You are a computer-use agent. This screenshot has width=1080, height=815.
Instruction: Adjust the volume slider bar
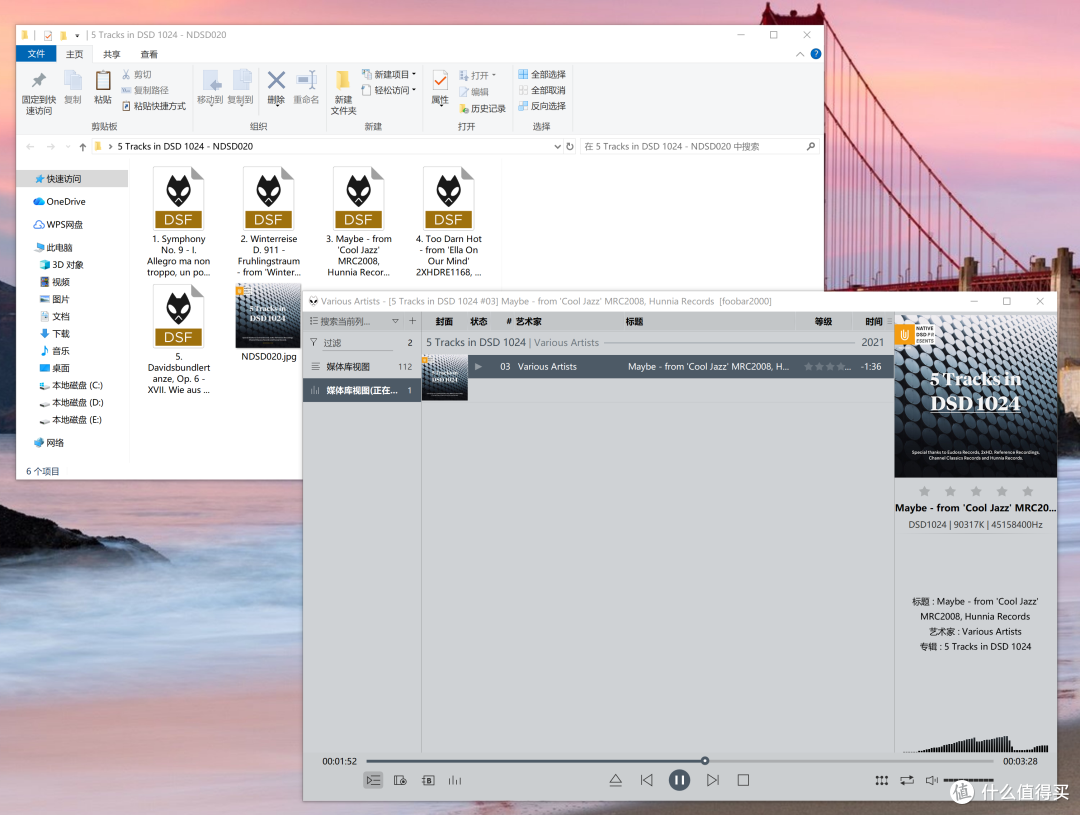tap(968, 780)
